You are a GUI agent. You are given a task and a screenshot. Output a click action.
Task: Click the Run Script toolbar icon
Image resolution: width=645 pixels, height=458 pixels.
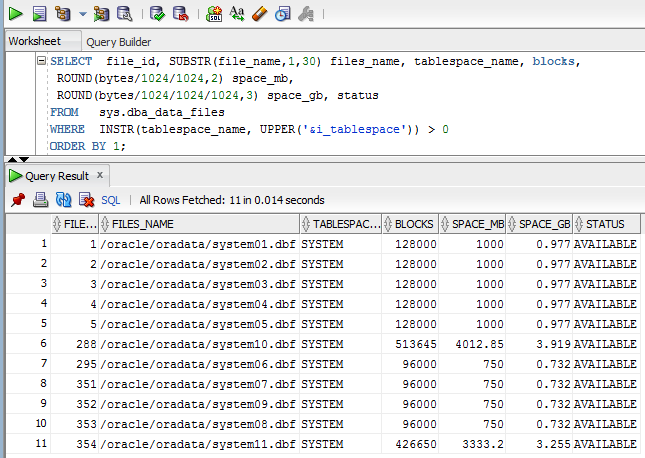click(x=39, y=14)
